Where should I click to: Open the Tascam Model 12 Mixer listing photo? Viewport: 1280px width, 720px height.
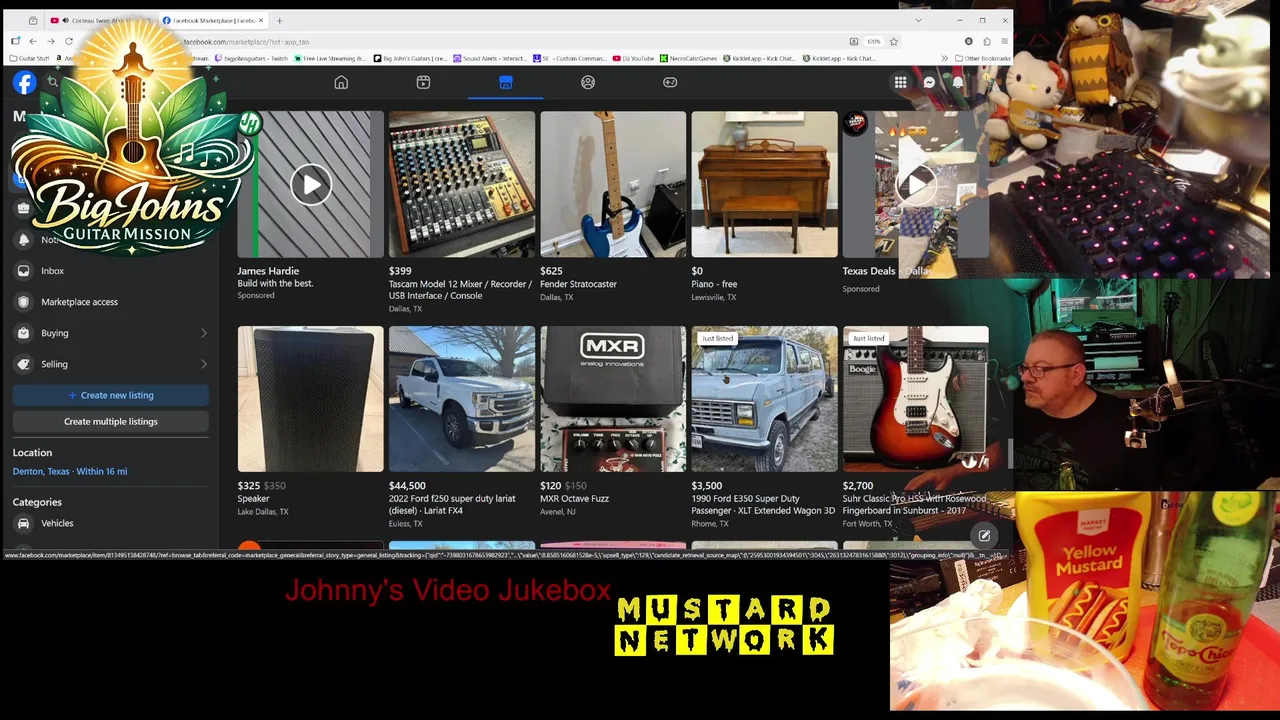point(462,184)
